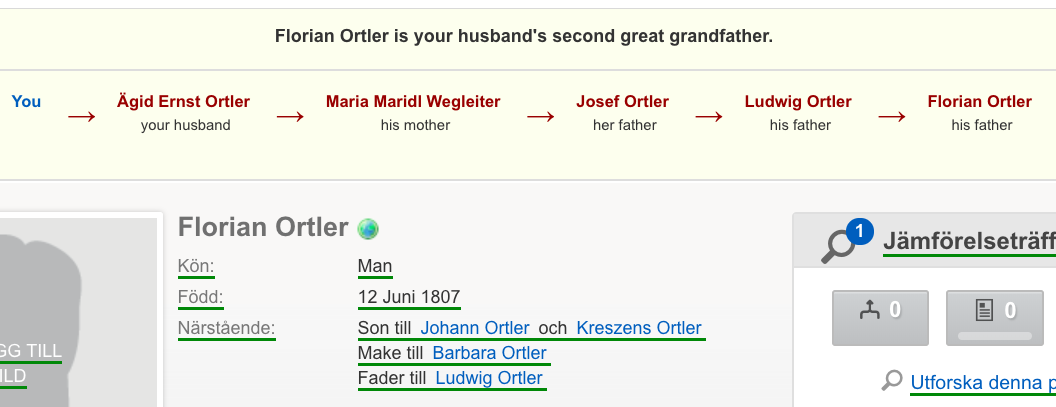Open mother Kreszens Ortler's profile
The width and height of the screenshot is (1056, 407).
pyautogui.click(x=639, y=328)
